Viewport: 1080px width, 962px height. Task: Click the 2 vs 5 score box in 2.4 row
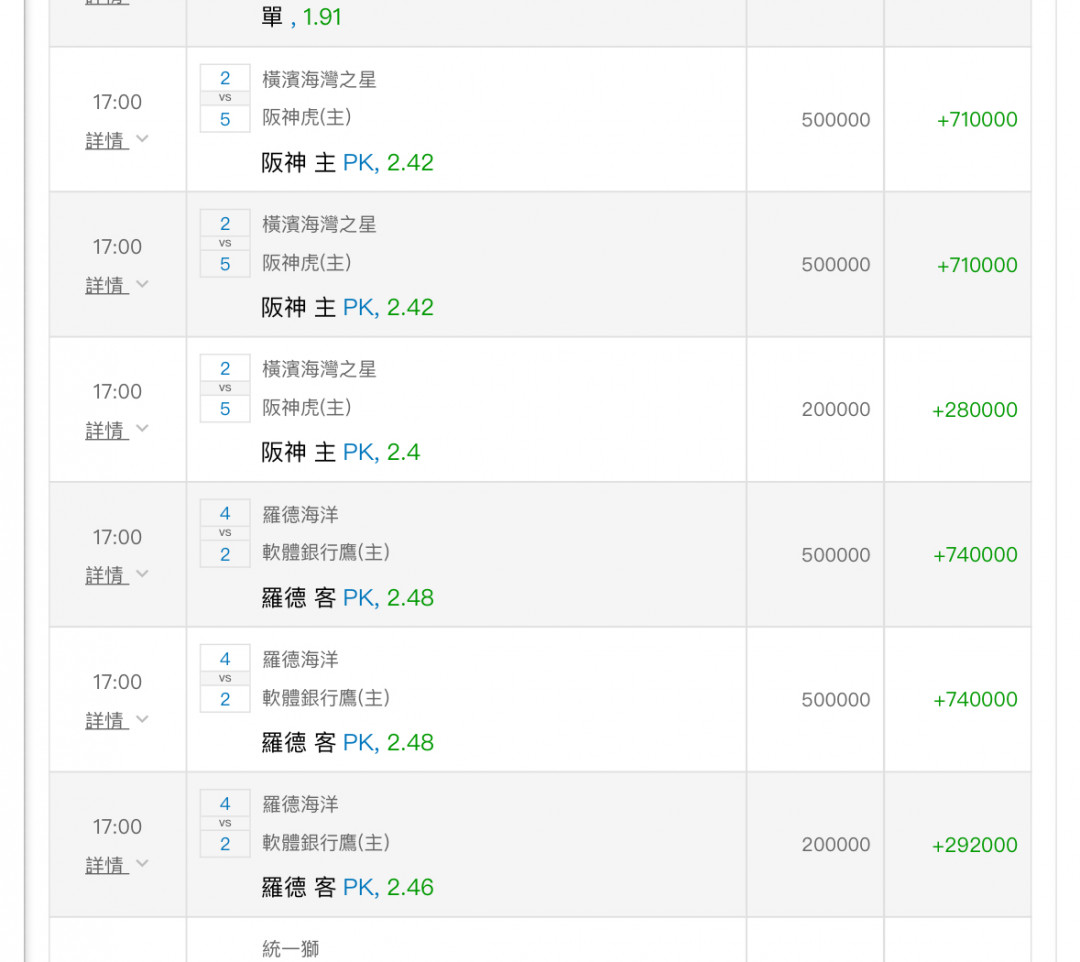point(225,389)
